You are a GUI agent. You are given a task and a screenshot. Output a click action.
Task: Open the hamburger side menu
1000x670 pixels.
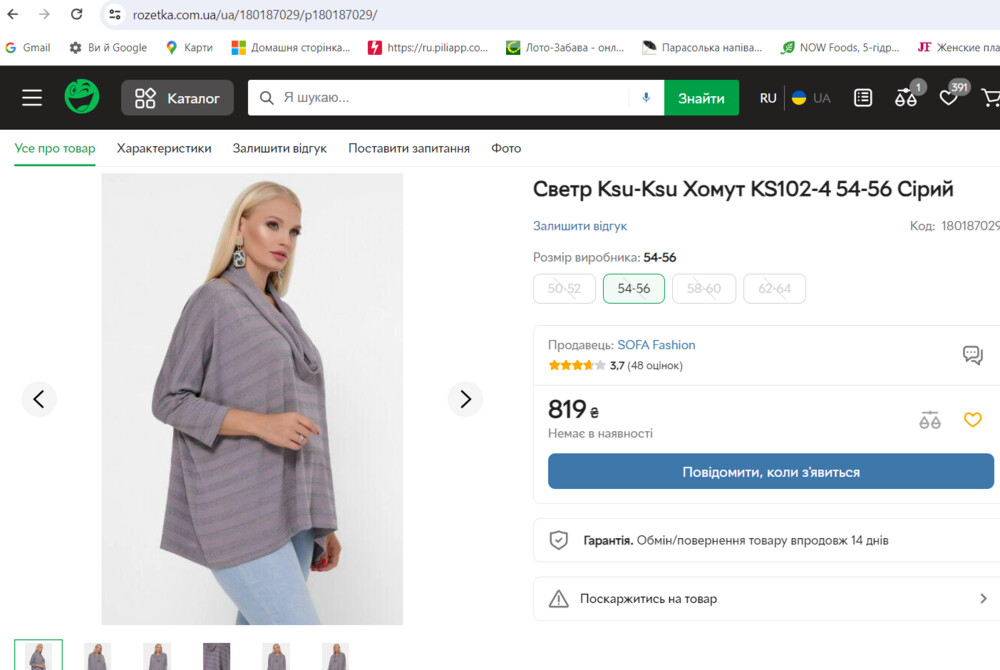click(x=32, y=98)
